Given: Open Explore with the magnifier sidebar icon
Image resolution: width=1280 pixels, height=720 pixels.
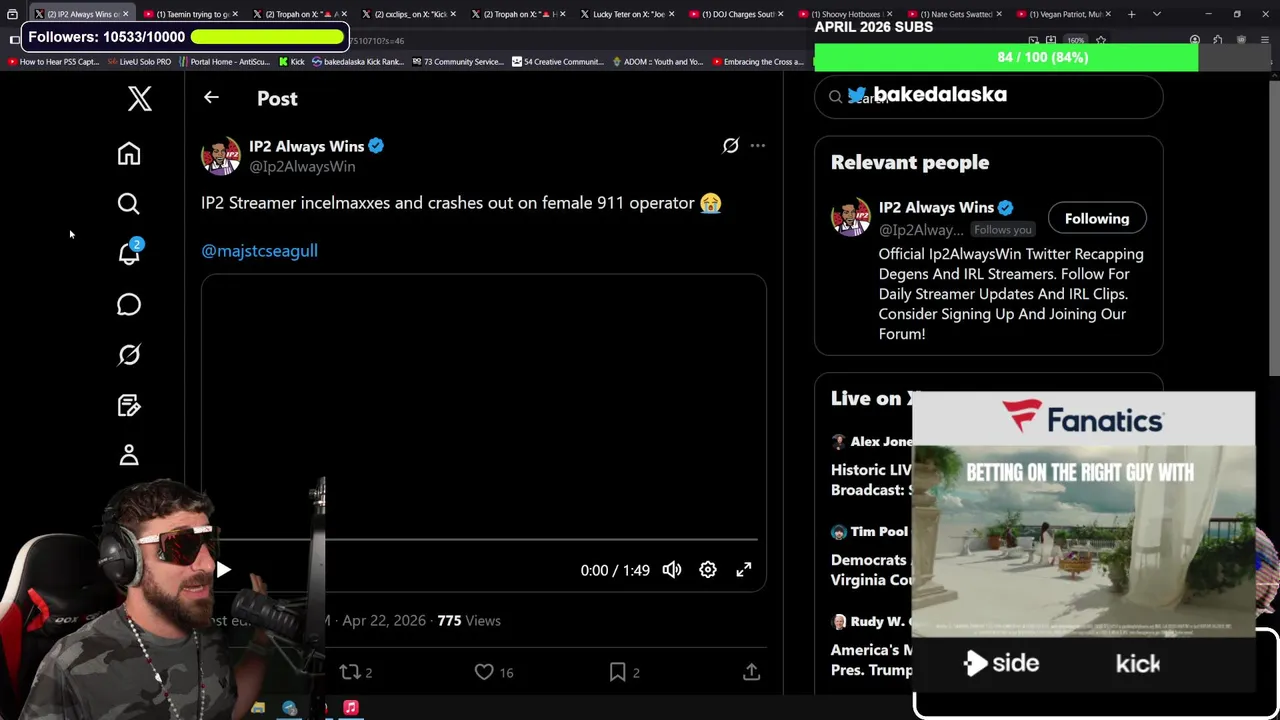Looking at the screenshot, I should 129,204.
